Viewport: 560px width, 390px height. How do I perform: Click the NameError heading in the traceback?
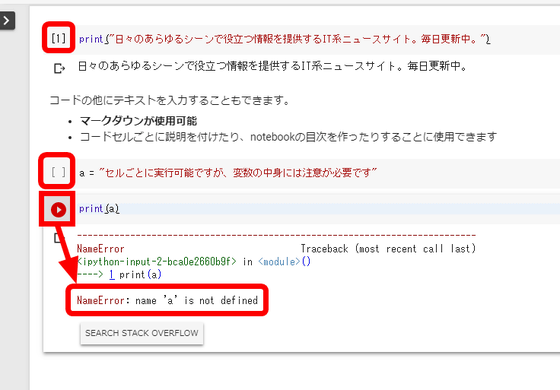[100, 249]
